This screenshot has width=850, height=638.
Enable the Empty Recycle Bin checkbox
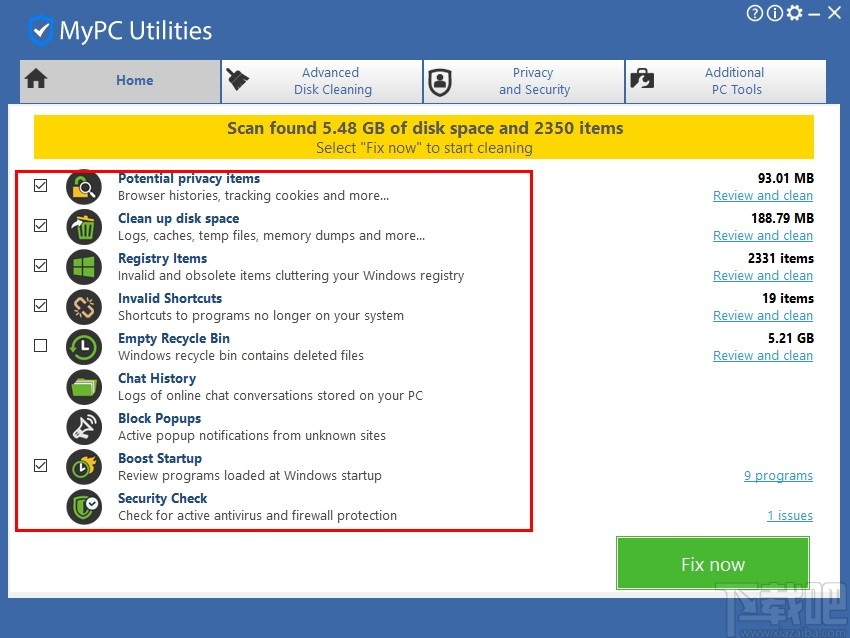coord(40,346)
